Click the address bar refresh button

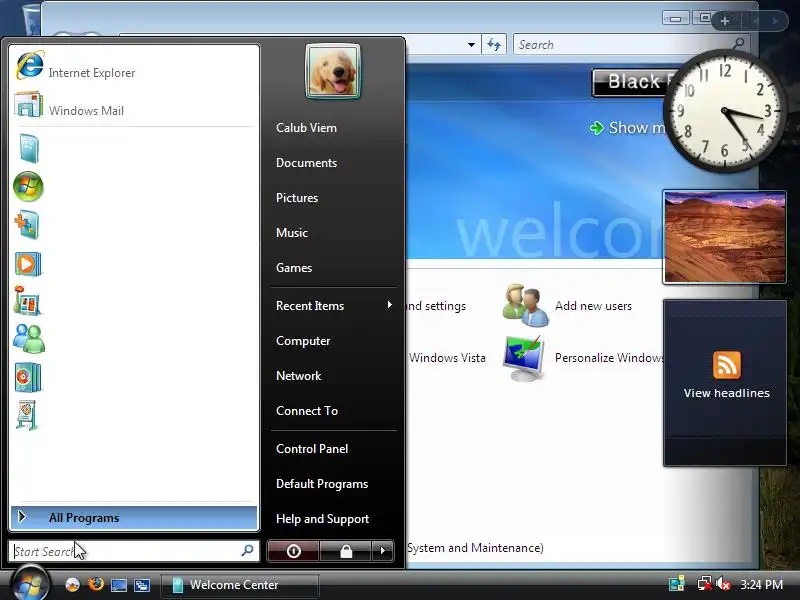tap(494, 45)
